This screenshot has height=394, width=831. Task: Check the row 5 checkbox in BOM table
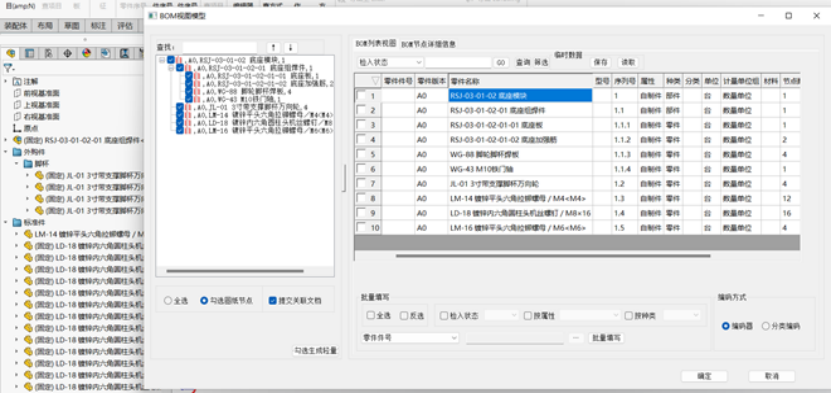coord(361,154)
